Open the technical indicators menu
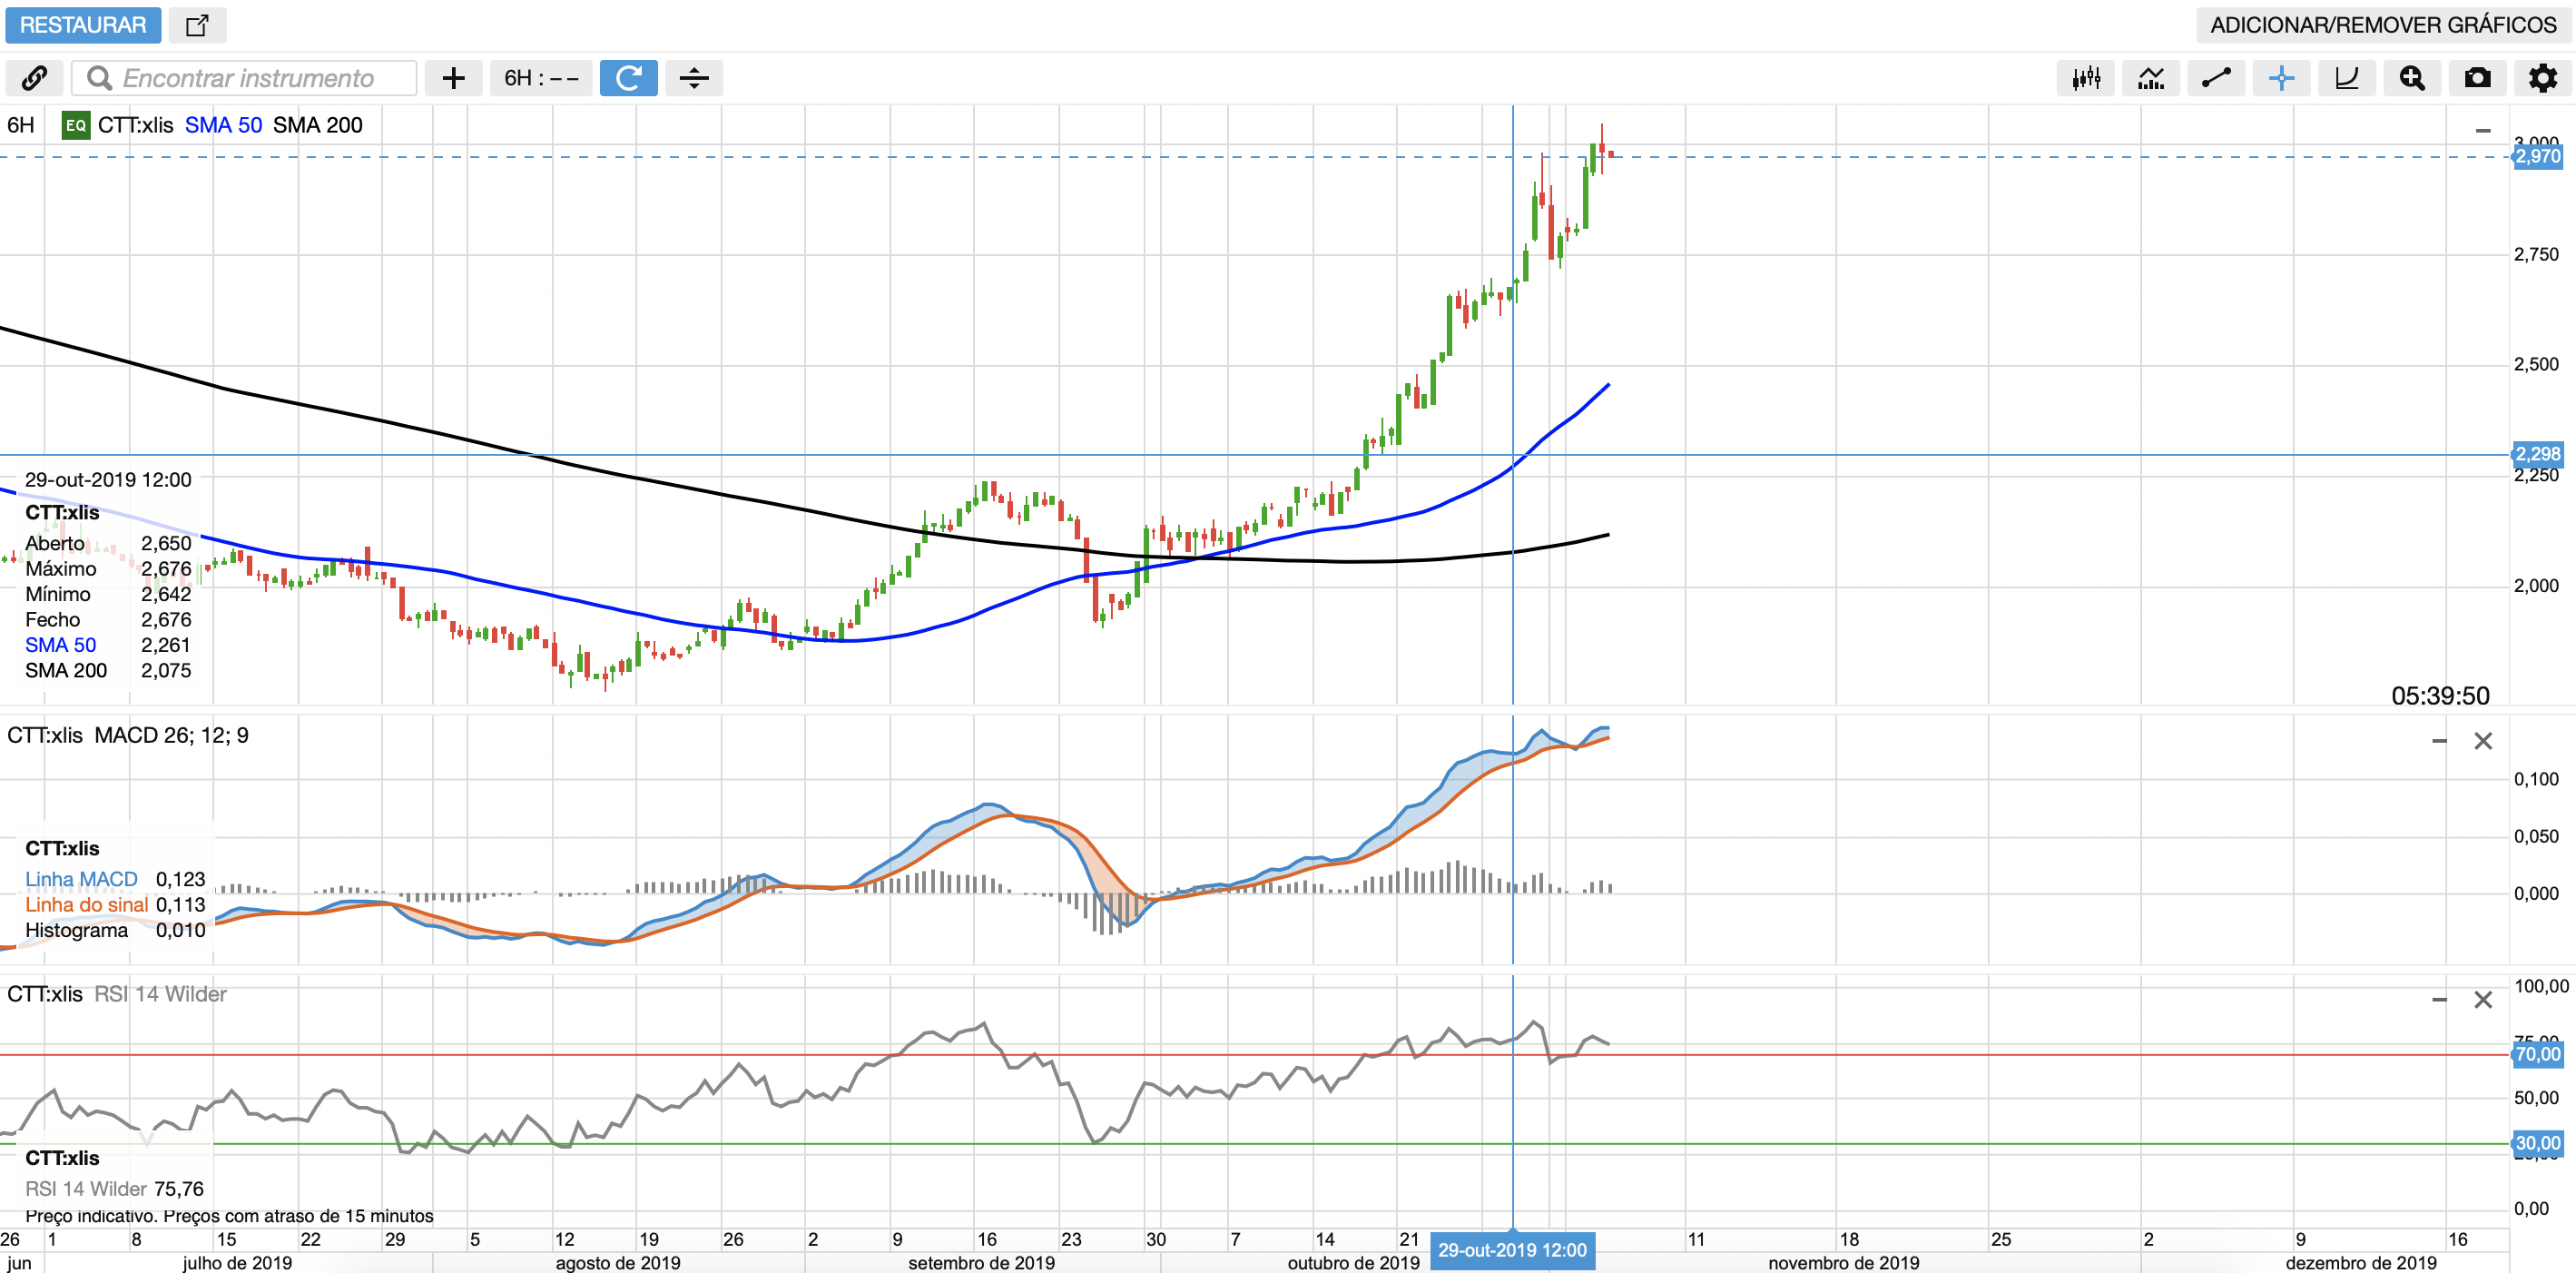Screen dimensions: 2576x1273 click(x=2150, y=78)
